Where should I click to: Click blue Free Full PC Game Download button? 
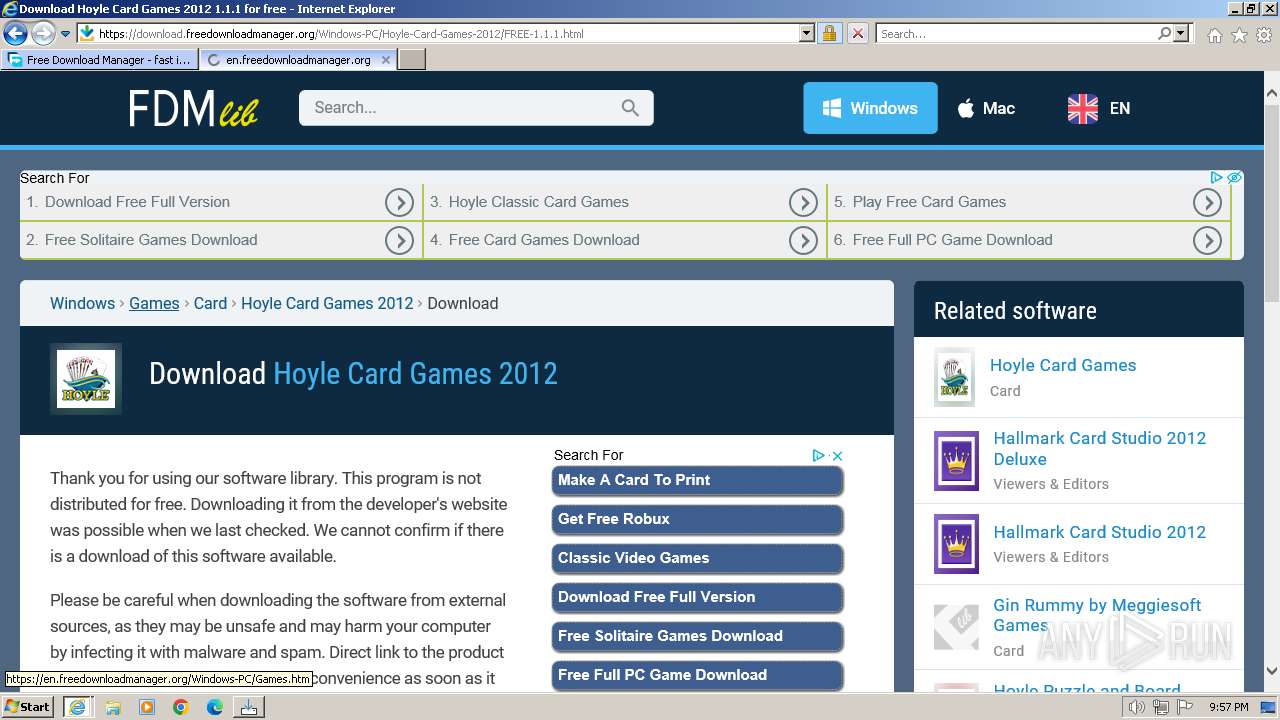697,676
